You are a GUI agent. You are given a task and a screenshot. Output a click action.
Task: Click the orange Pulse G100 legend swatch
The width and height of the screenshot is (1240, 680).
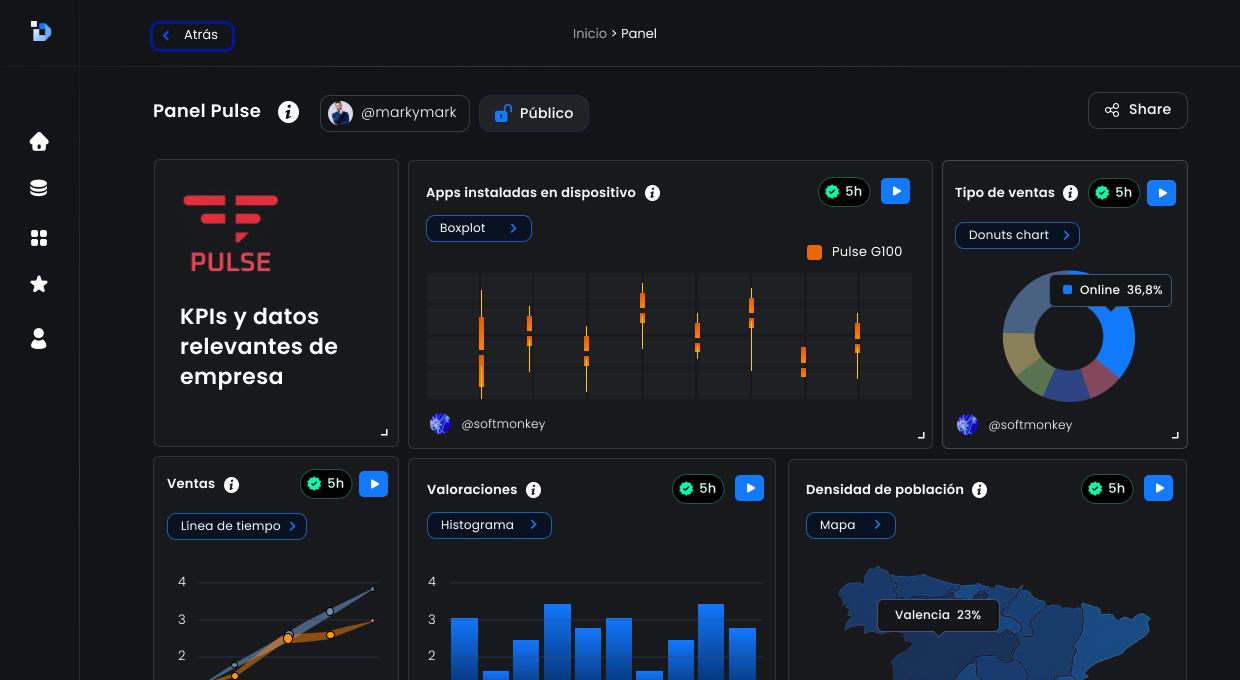click(814, 252)
